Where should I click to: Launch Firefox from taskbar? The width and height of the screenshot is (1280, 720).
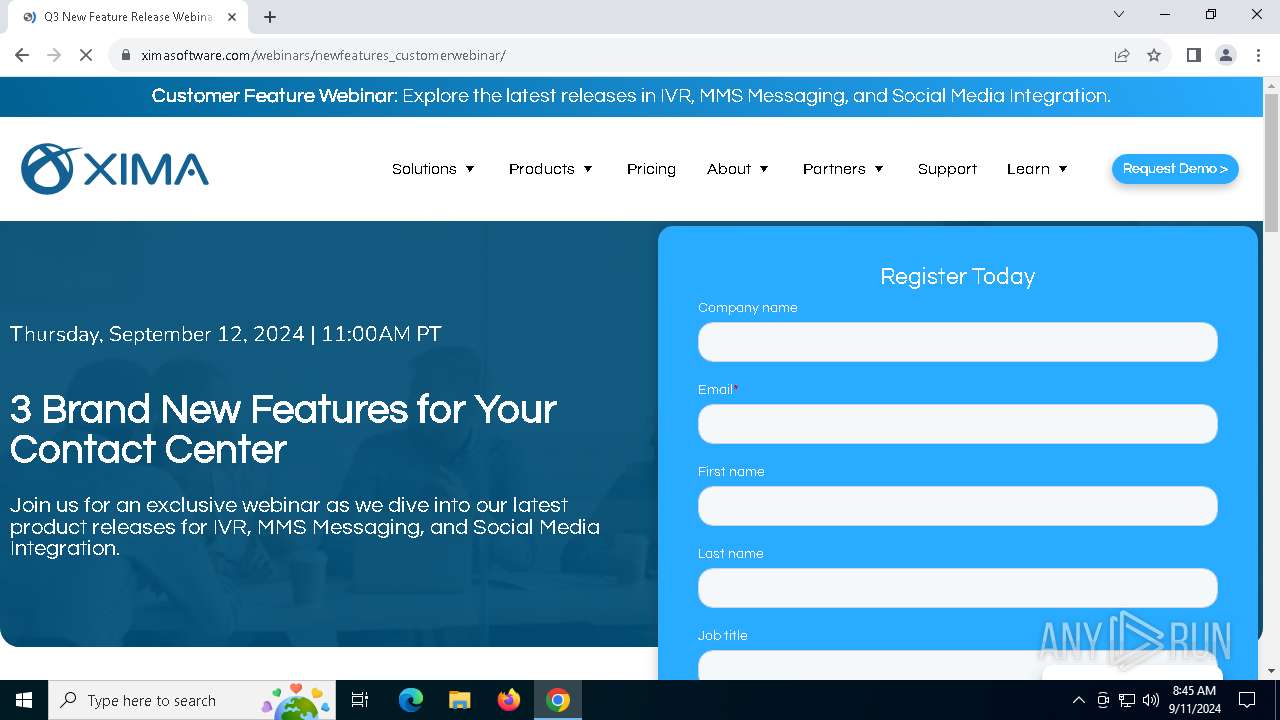pyautogui.click(x=509, y=700)
